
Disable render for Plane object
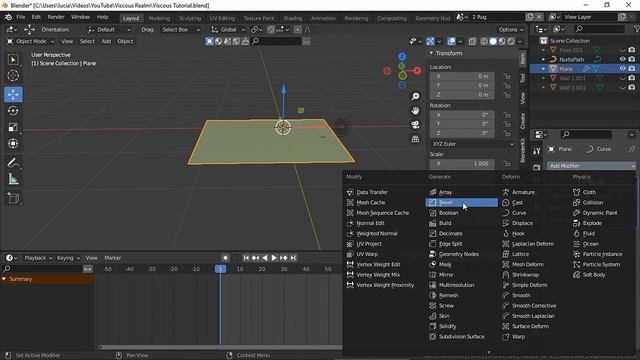pyautogui.click(x=632, y=69)
